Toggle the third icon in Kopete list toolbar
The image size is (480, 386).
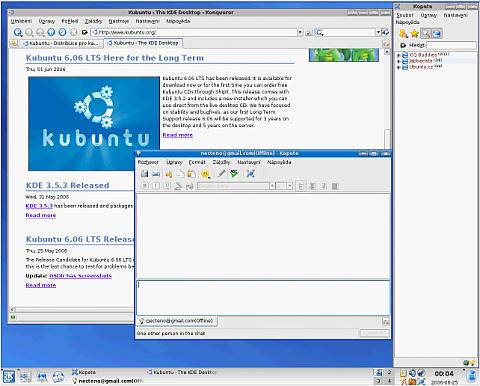point(426,33)
